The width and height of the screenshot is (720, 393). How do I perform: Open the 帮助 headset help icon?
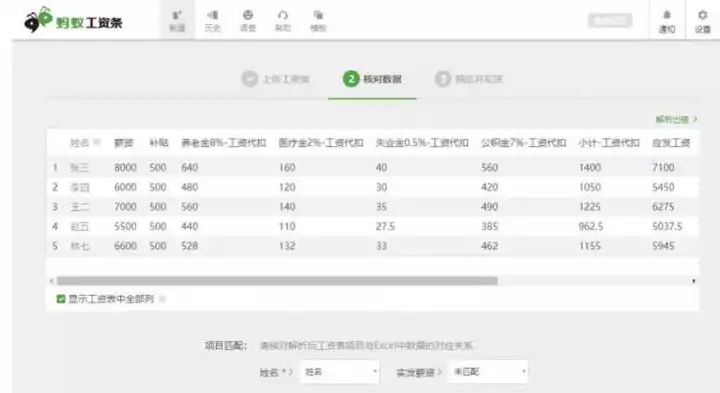pyautogui.click(x=283, y=21)
